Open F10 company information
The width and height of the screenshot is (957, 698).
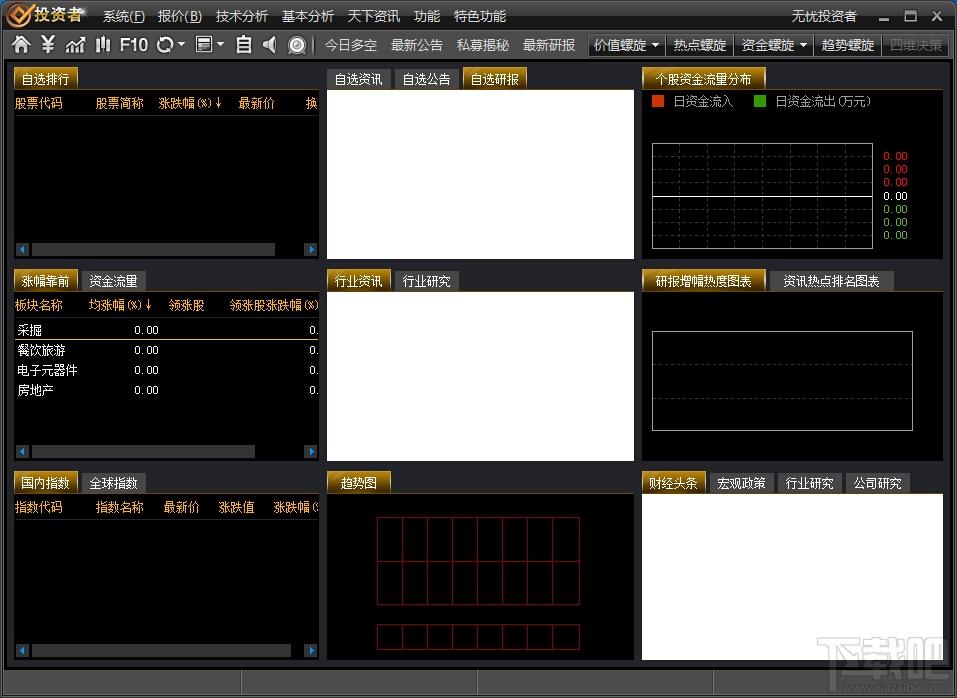[x=134, y=45]
